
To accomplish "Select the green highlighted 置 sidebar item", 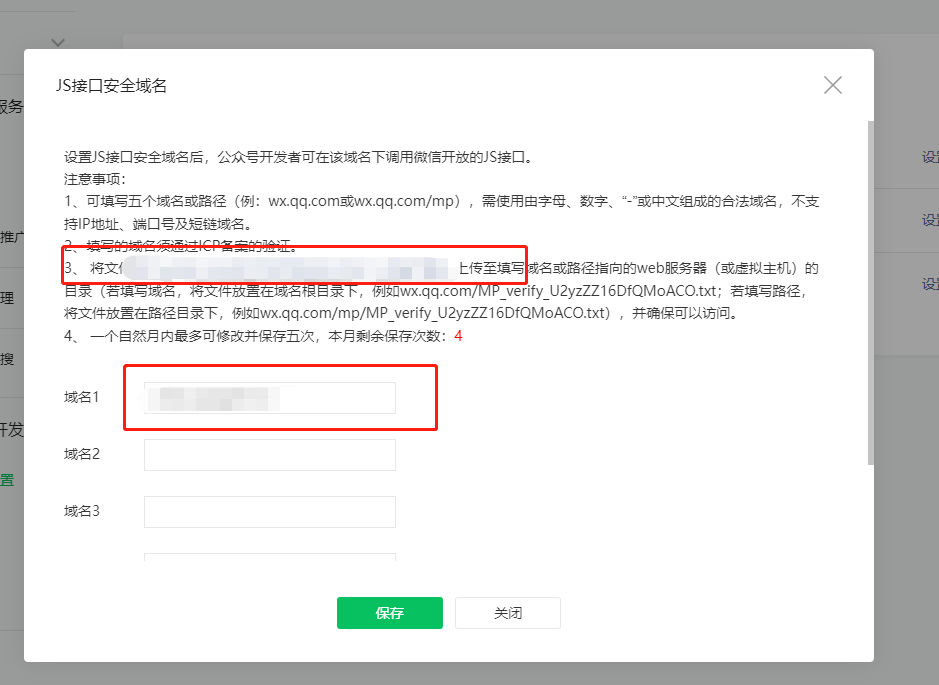I will point(8,480).
